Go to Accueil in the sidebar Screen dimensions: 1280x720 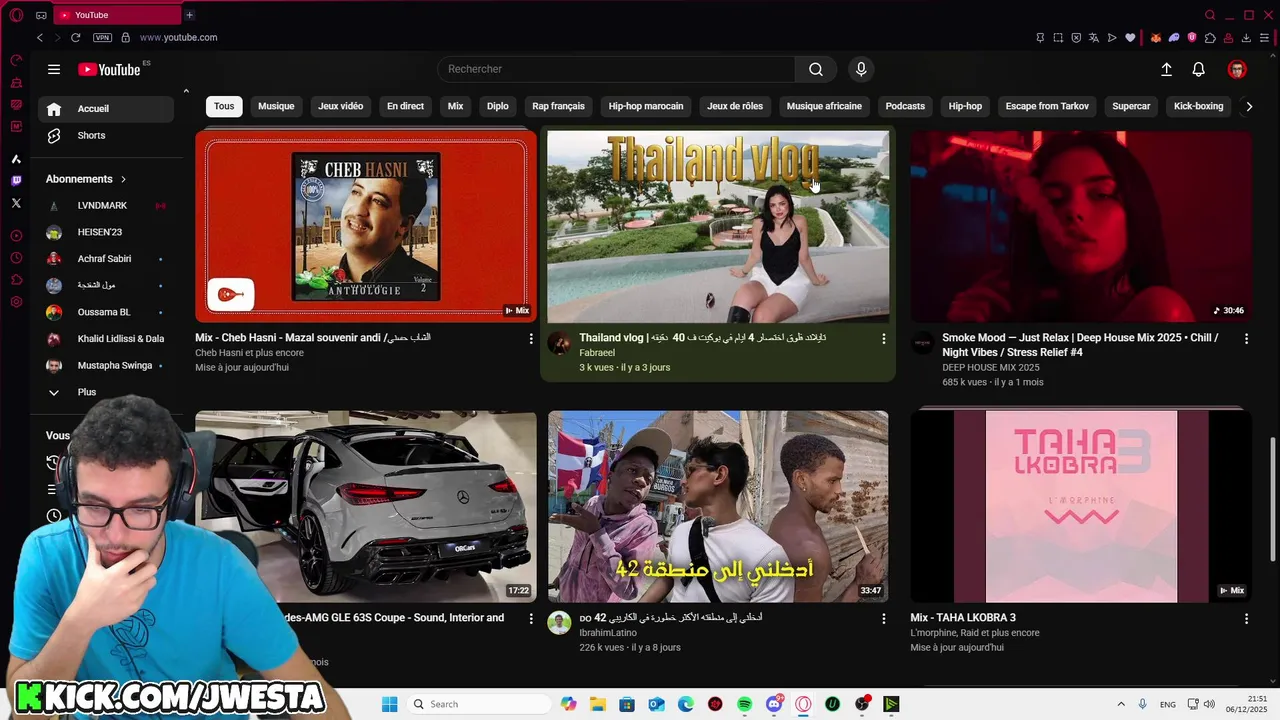click(106, 109)
